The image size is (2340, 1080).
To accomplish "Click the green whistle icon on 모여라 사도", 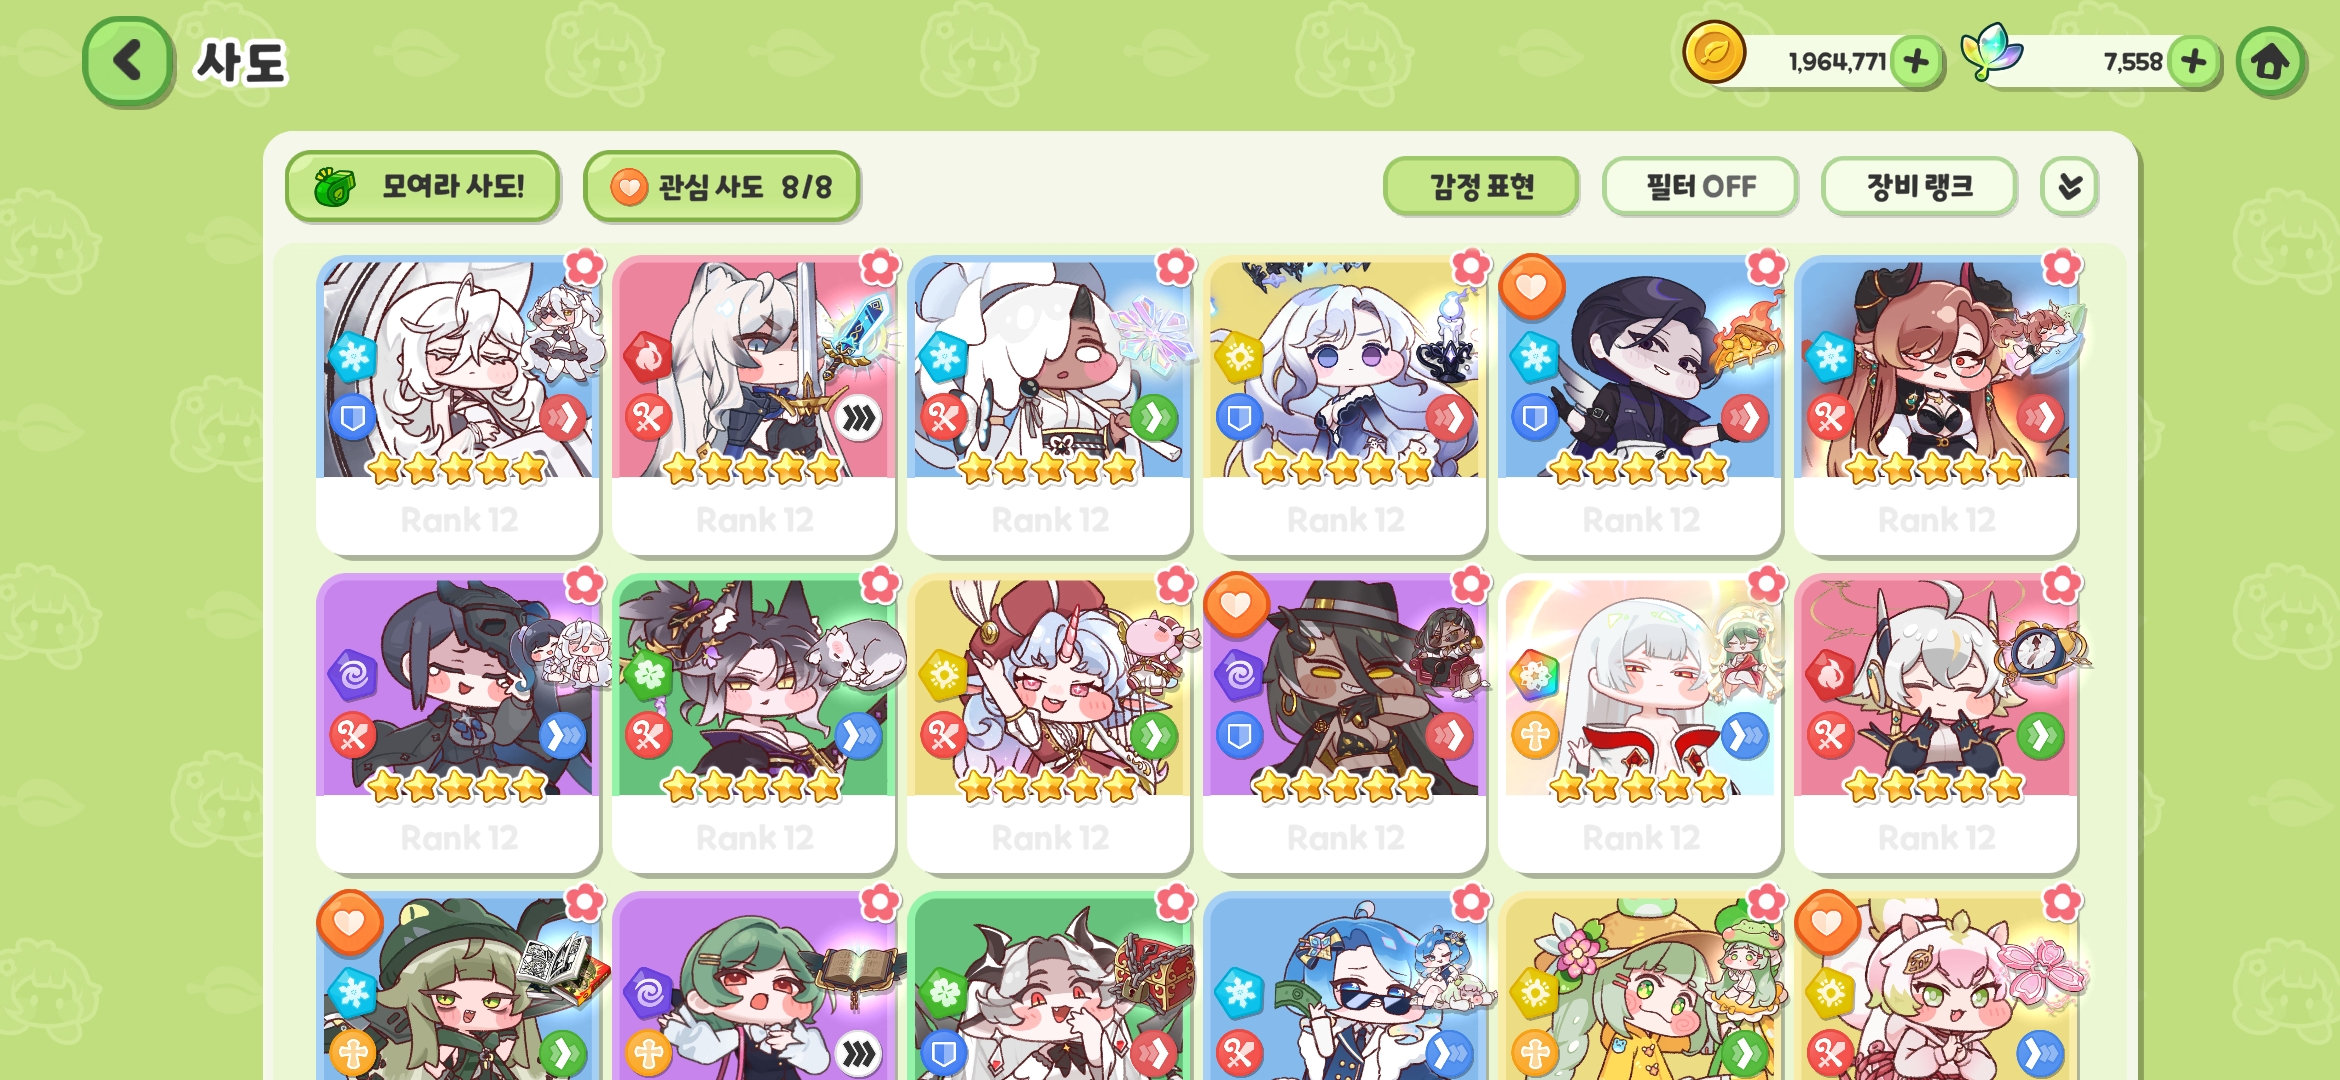I will (334, 187).
